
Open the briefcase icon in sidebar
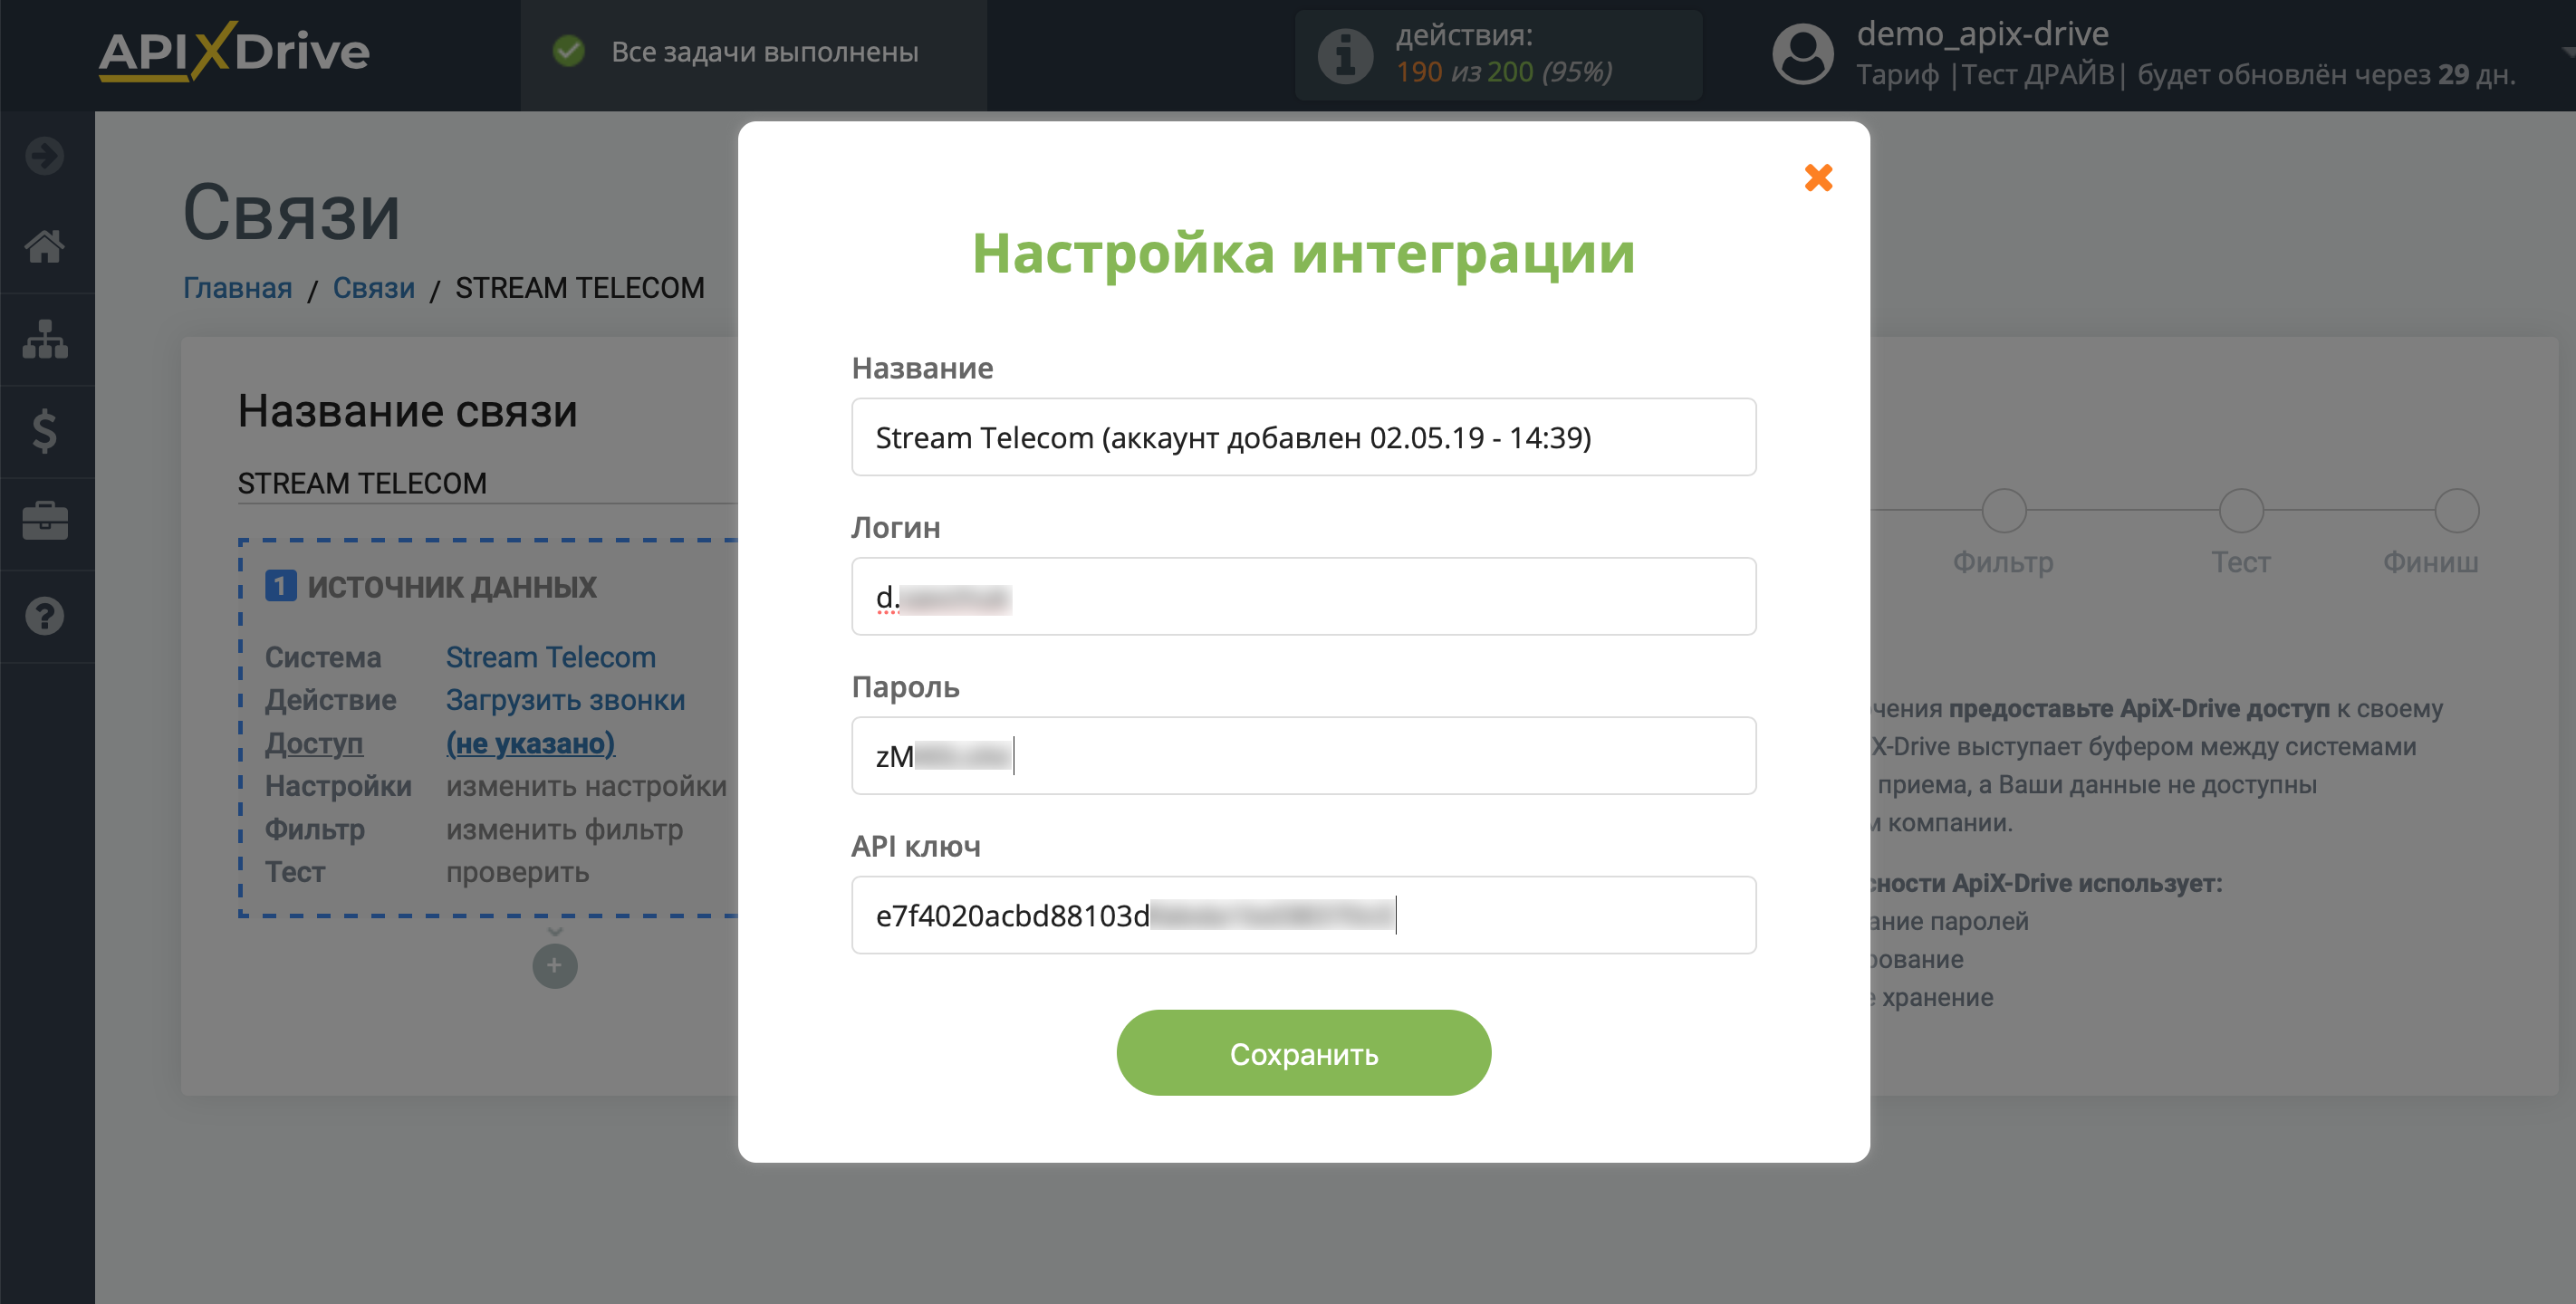pyautogui.click(x=45, y=521)
